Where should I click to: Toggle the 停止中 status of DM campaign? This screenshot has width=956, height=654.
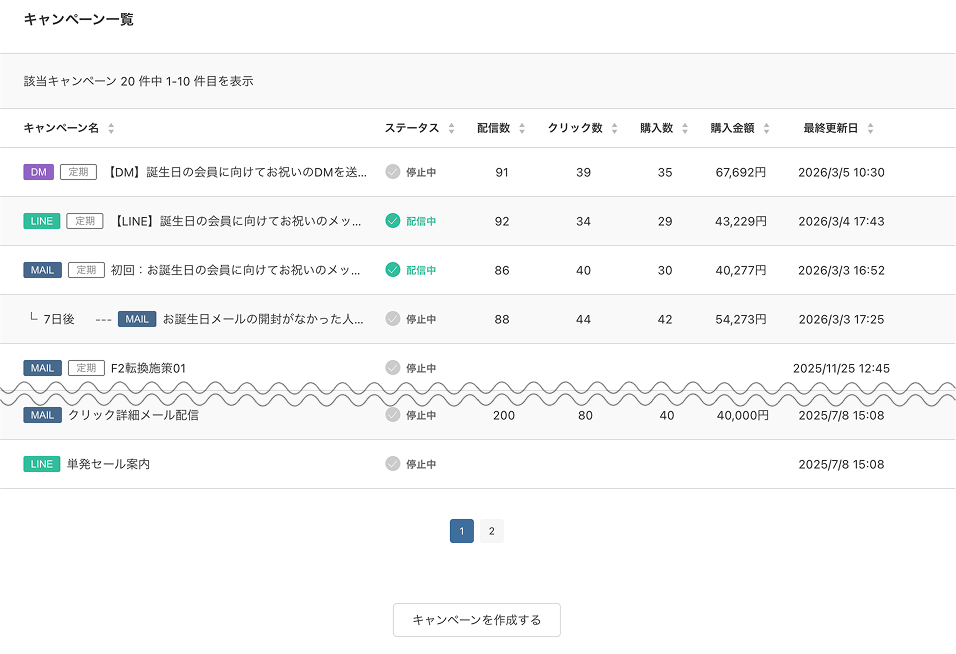393,172
